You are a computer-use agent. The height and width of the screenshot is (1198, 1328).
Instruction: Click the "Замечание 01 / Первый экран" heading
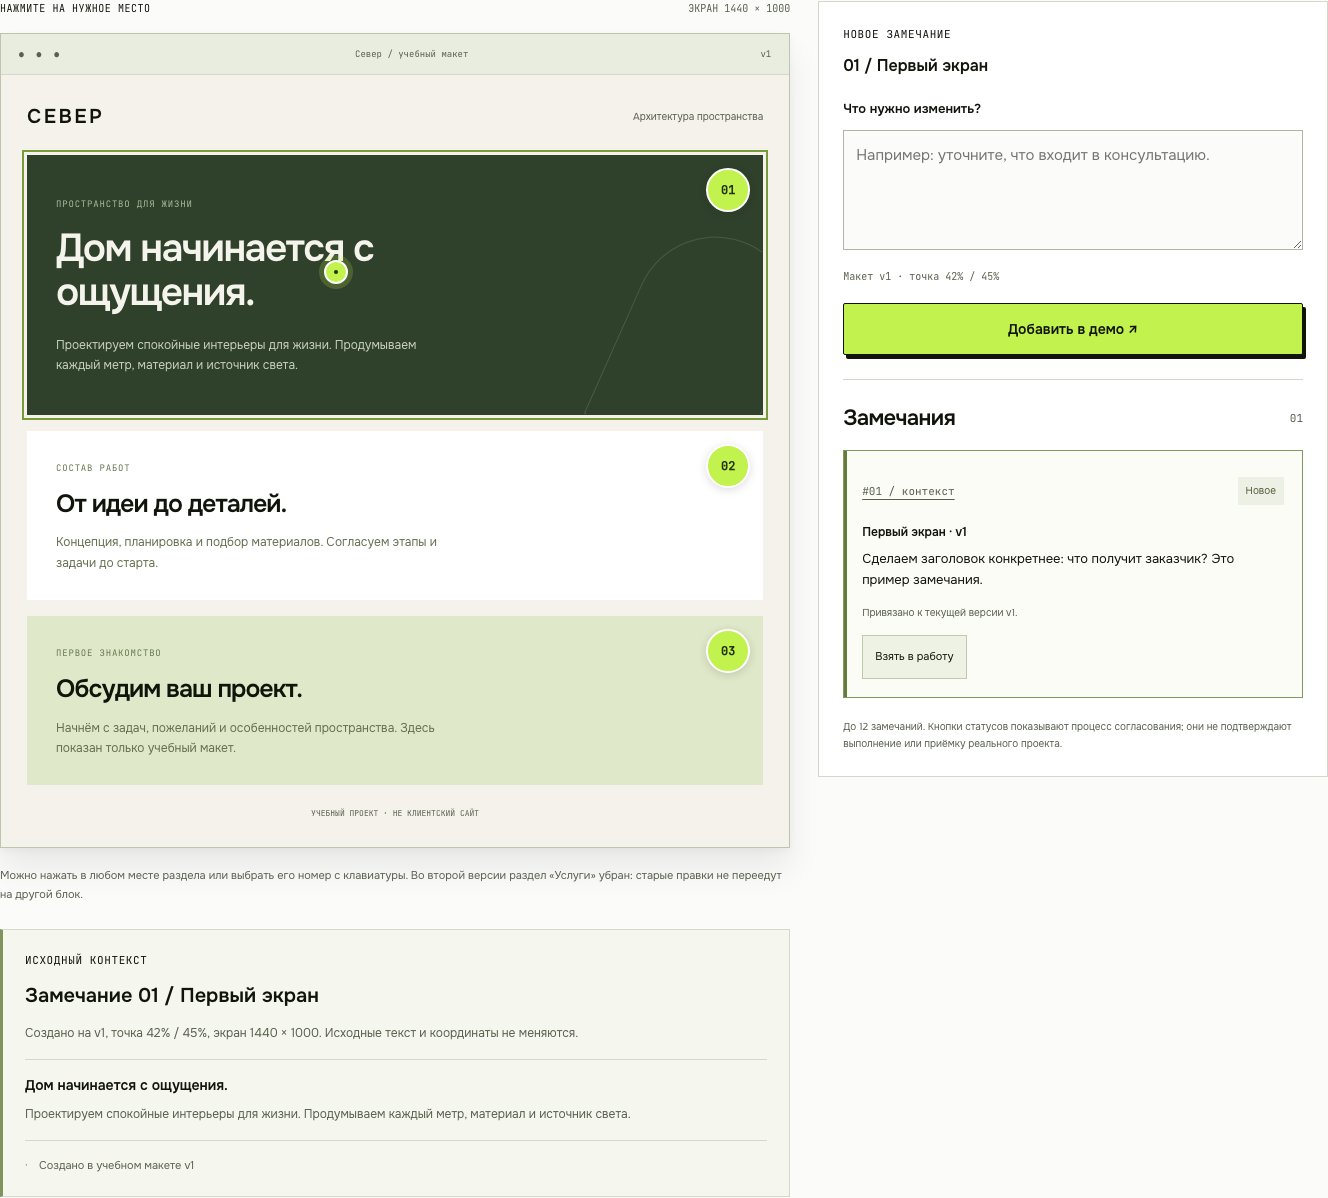click(x=172, y=995)
